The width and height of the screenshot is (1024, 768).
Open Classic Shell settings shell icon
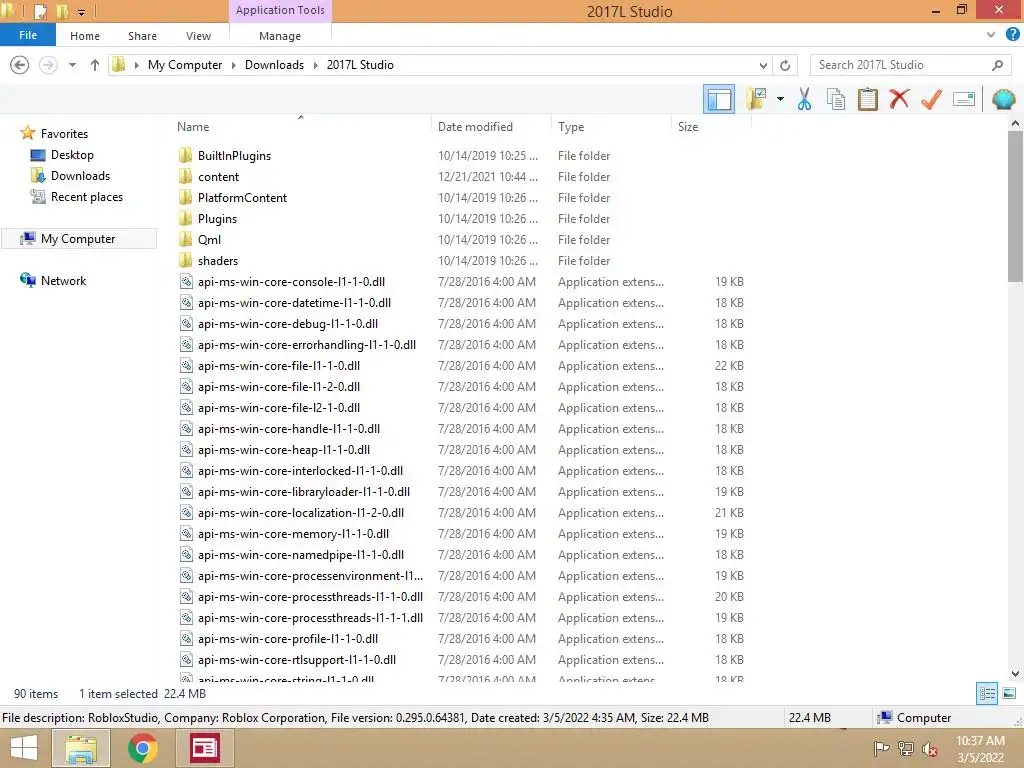coord(1003,99)
